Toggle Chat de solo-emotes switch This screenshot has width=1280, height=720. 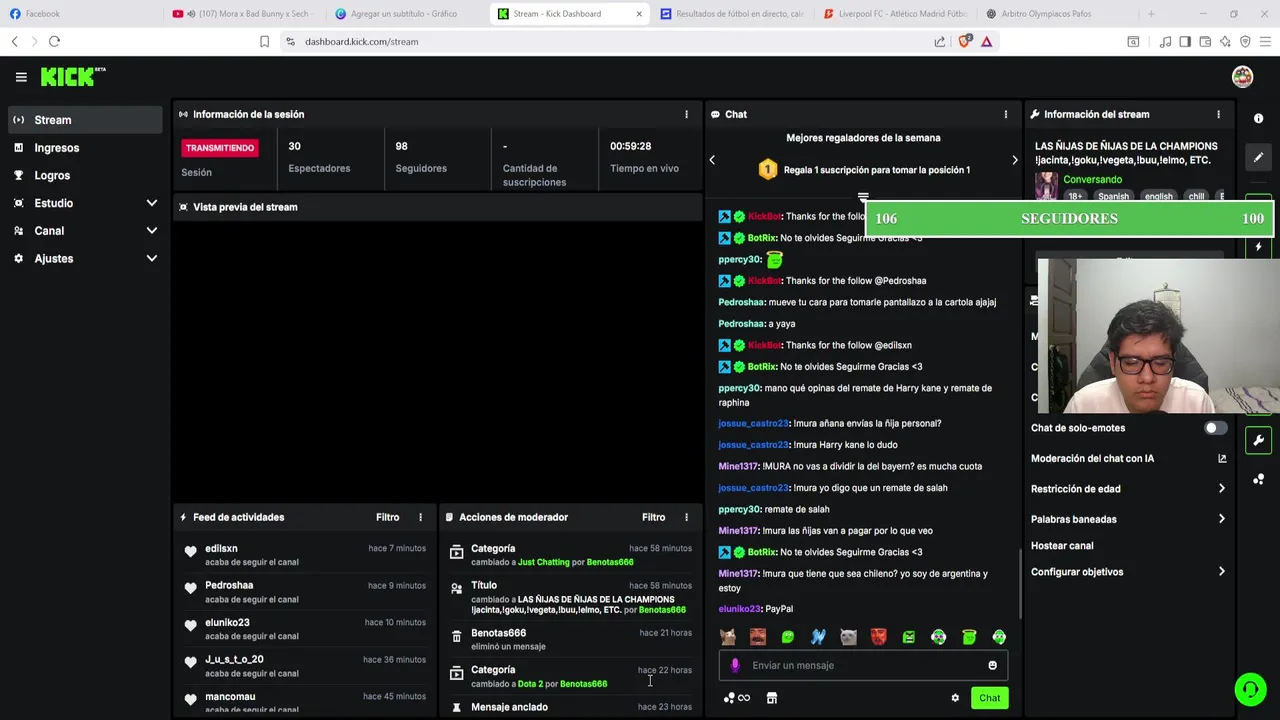coord(1215,428)
